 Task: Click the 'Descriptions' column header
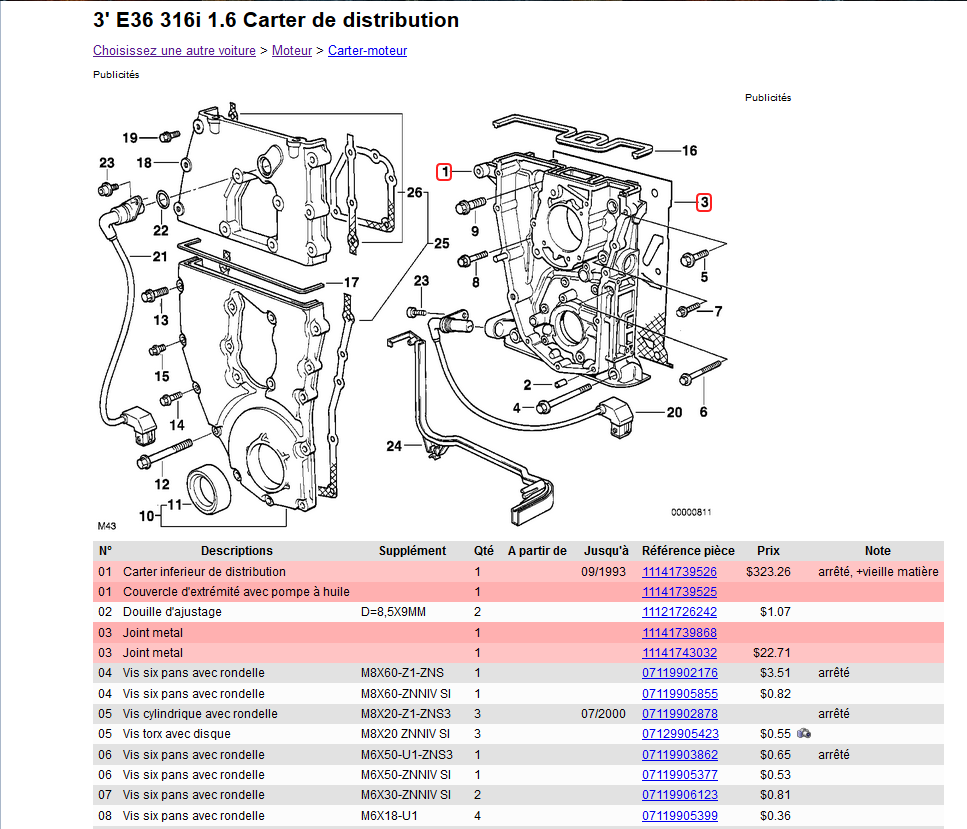[x=237, y=551]
